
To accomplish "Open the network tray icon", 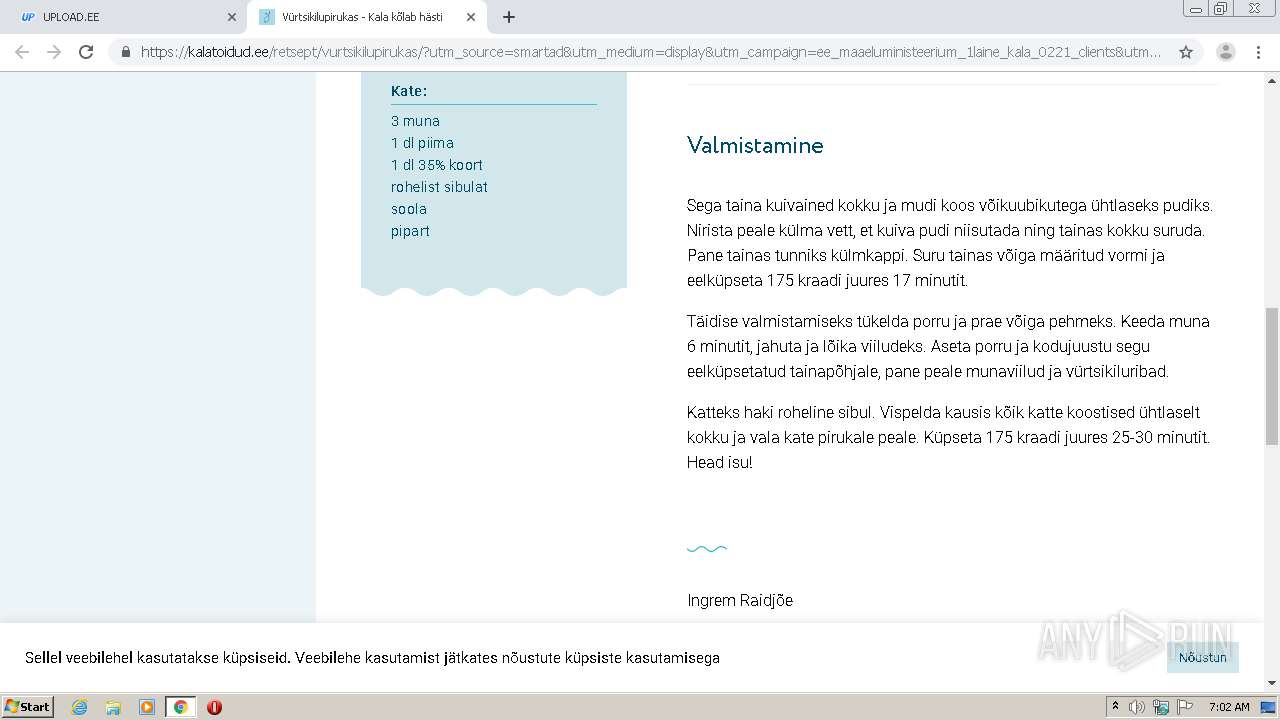I will 1161,707.
